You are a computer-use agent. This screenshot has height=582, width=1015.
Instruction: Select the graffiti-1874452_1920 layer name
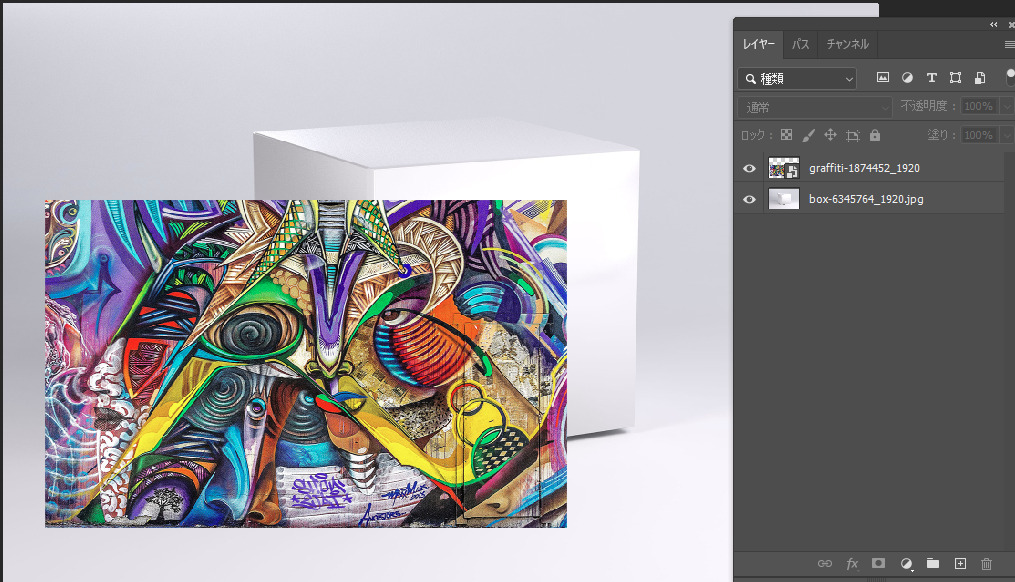(864, 168)
